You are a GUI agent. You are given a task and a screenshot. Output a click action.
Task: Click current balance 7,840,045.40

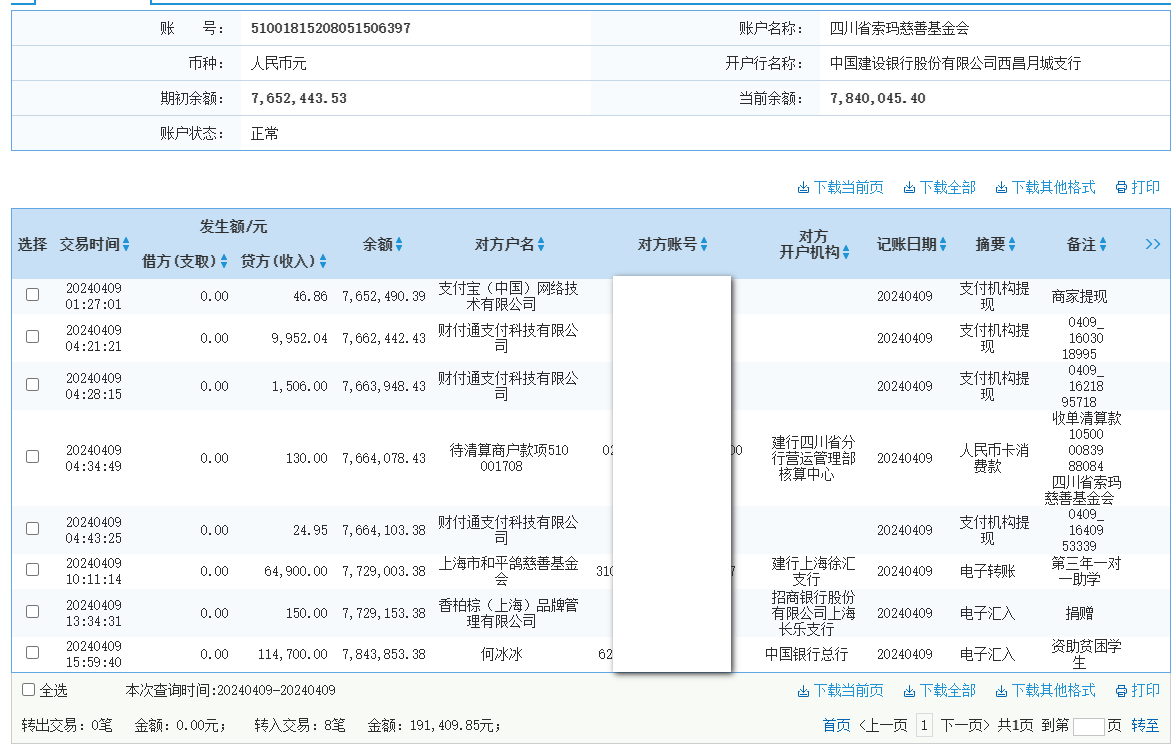pos(878,98)
